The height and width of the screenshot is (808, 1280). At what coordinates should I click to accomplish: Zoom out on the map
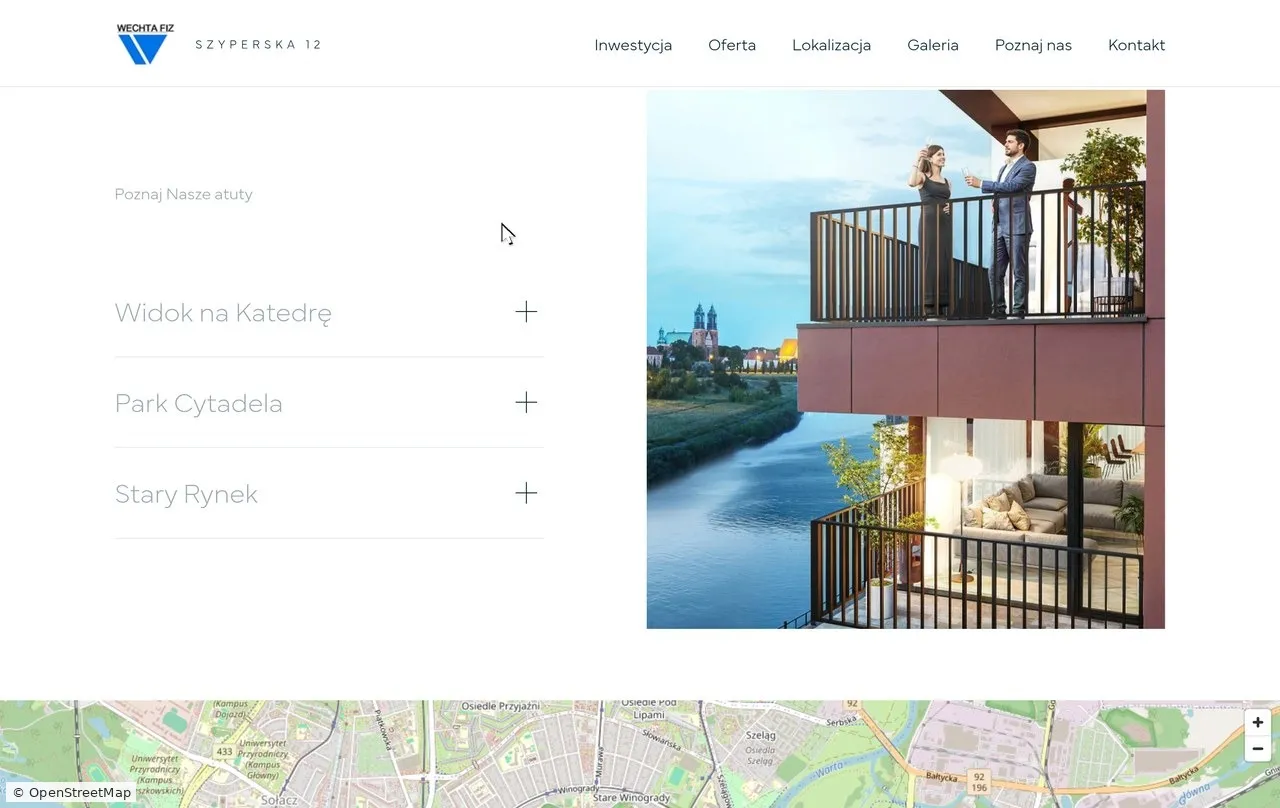point(1257,748)
